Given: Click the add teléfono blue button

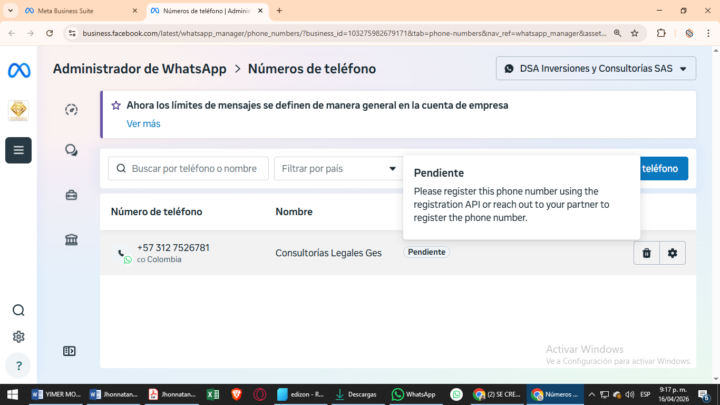Looking at the screenshot, I should pyautogui.click(x=664, y=169).
